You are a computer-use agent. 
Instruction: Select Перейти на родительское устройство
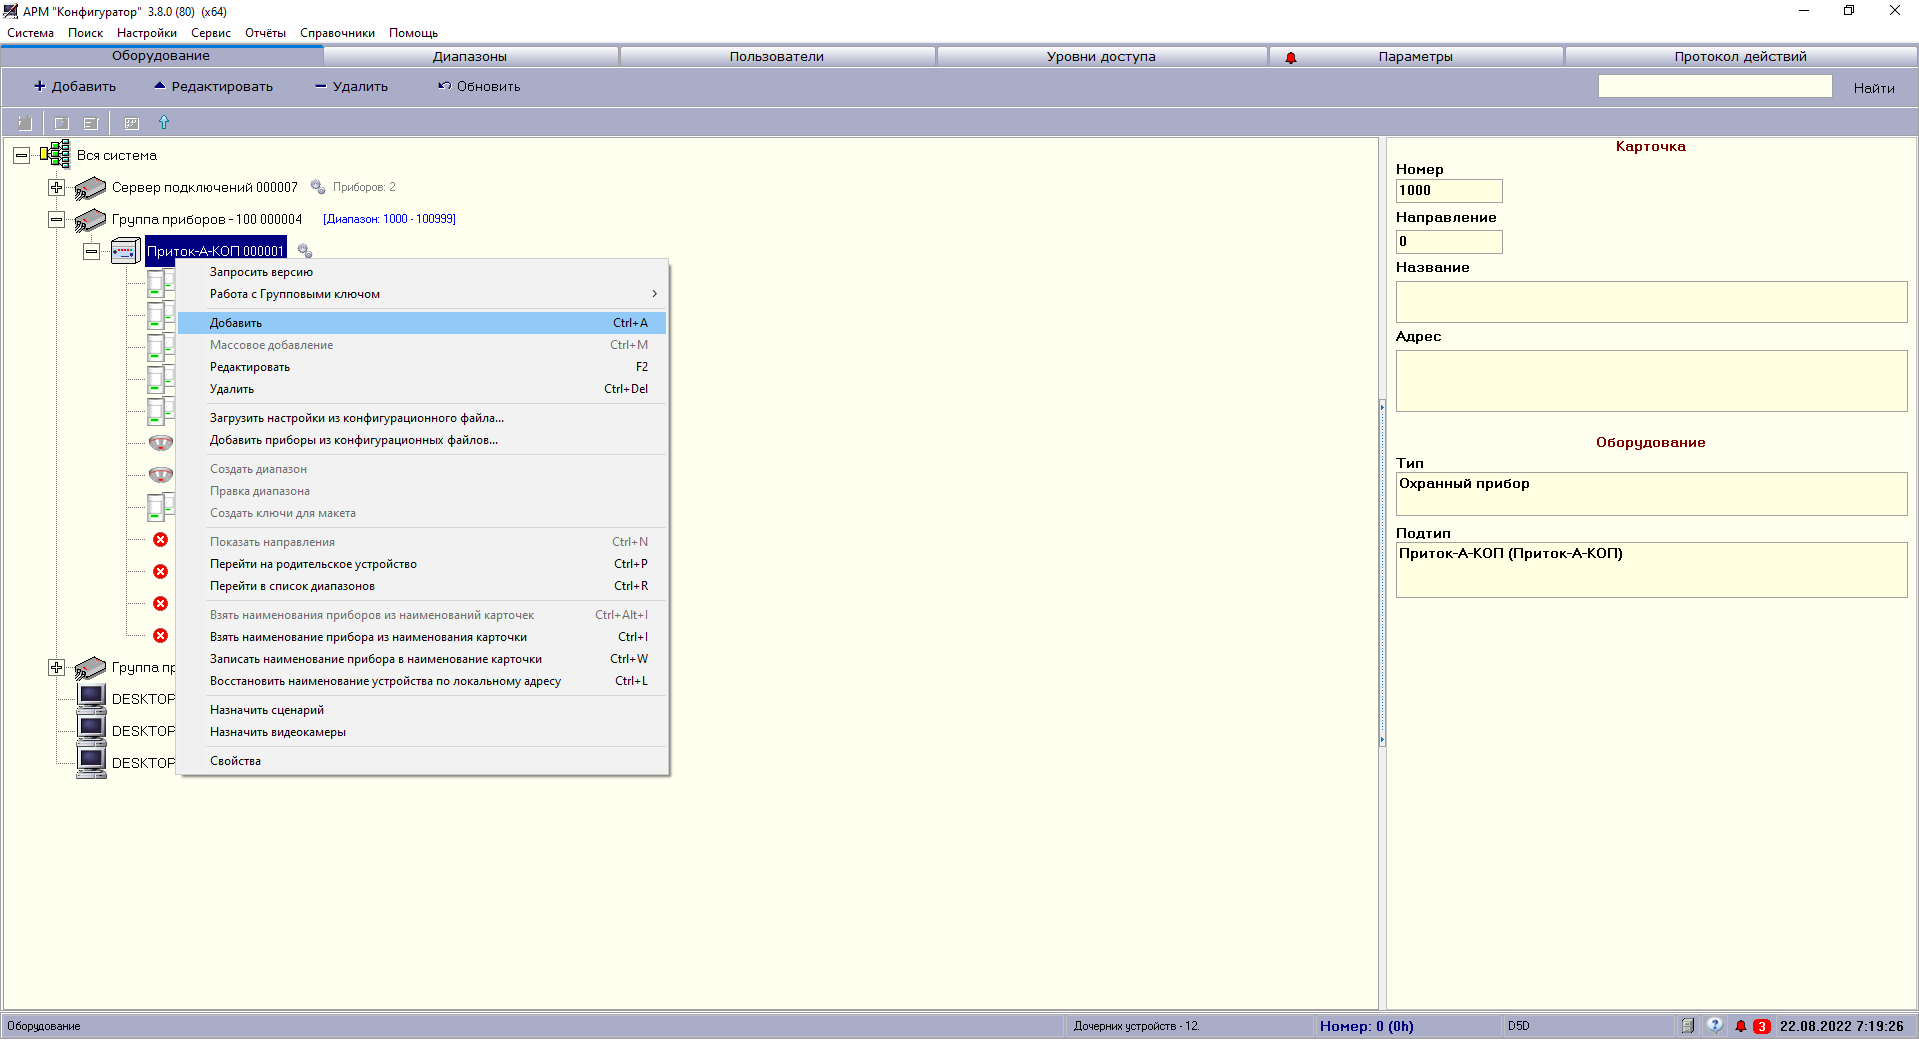coord(422,564)
